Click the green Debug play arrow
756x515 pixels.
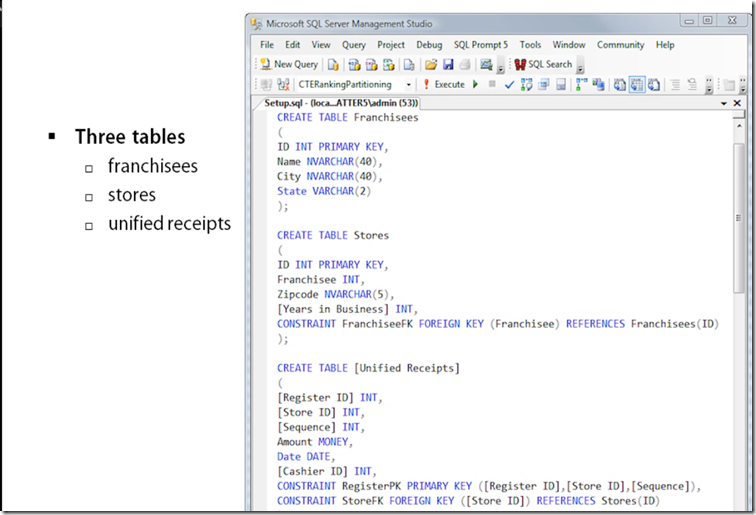pyautogui.click(x=475, y=84)
